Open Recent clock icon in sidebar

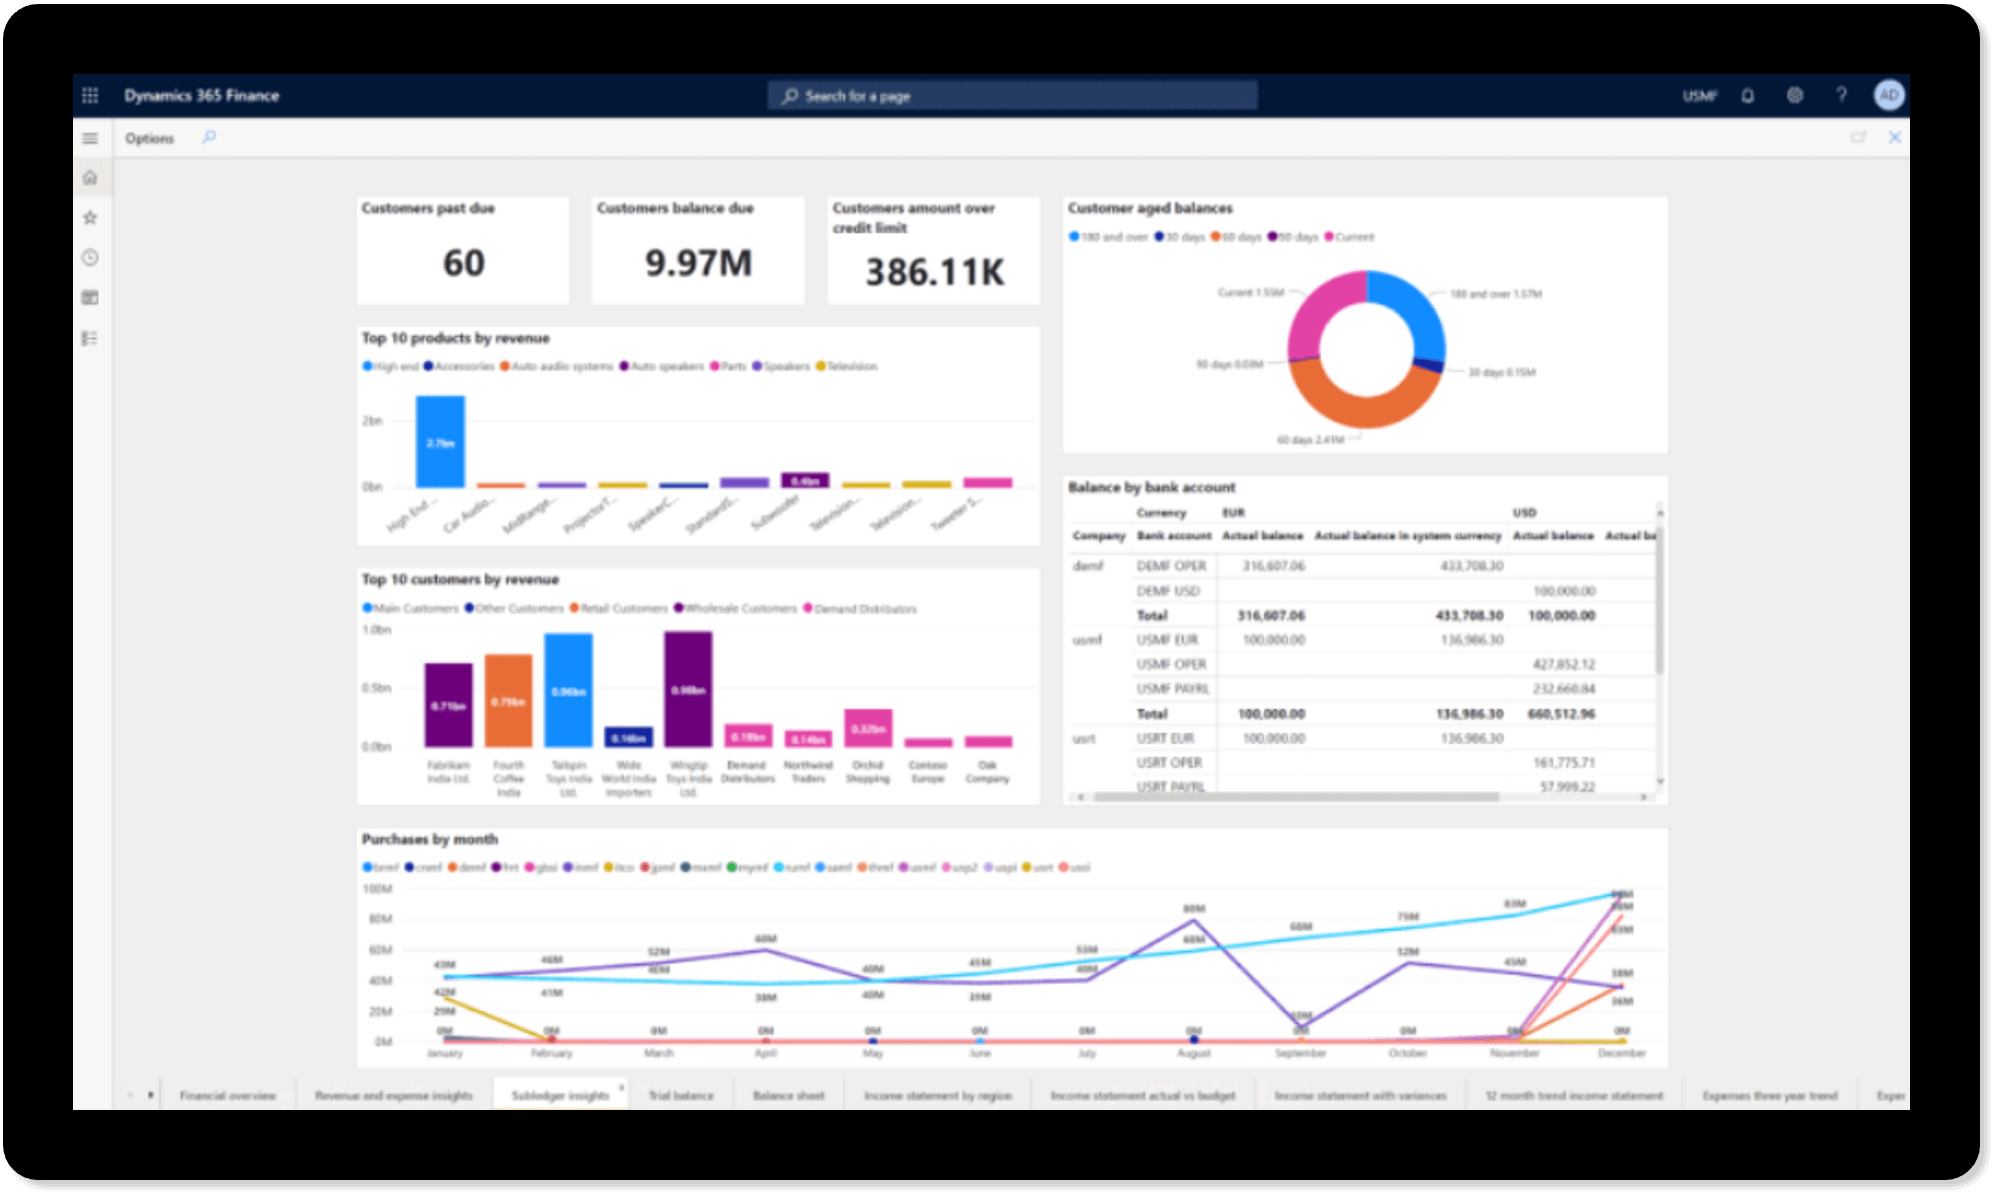pos(90,258)
